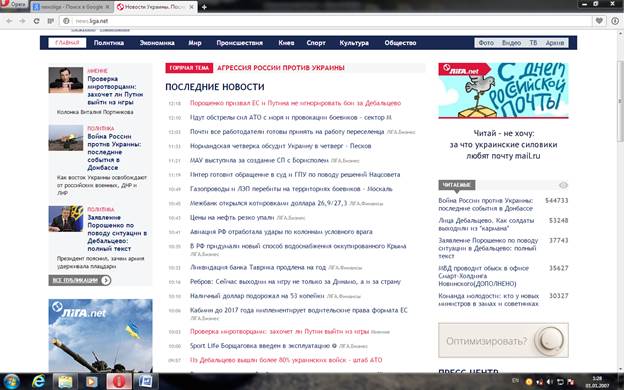Go forward with the browser forward arrow
This screenshot has width=624, height=390.
click(22, 21)
